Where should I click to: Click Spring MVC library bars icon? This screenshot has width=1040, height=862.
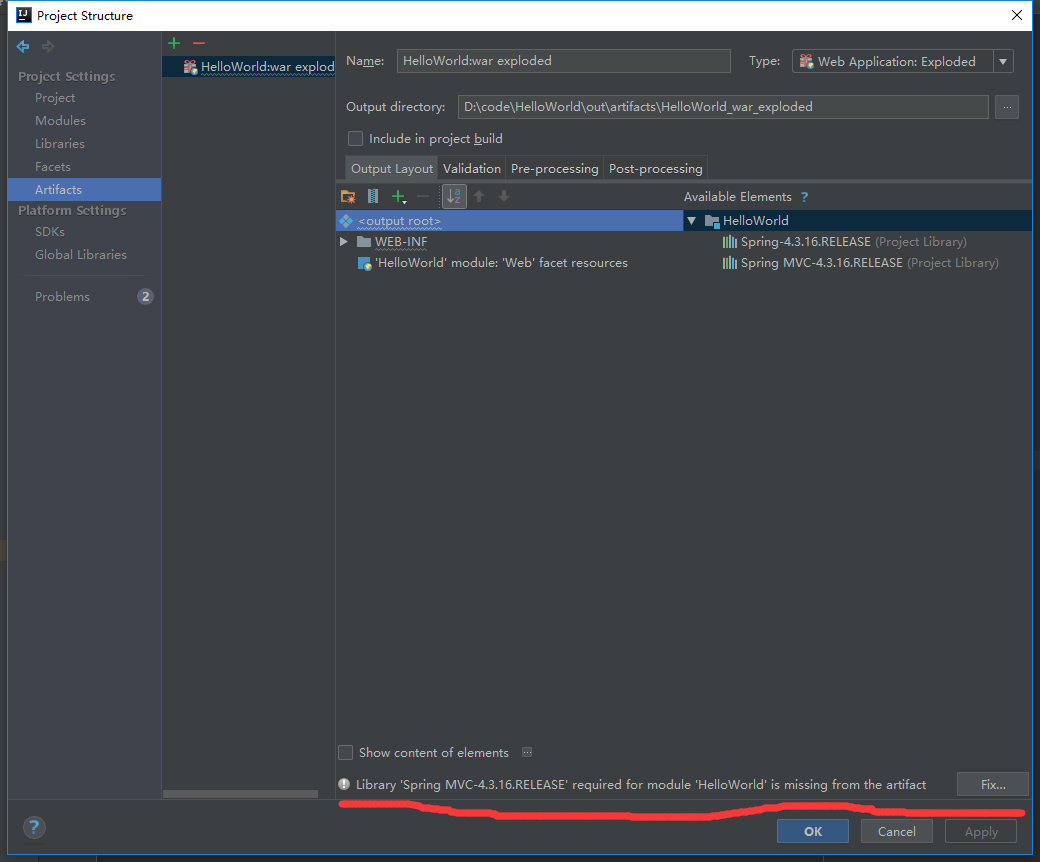(x=730, y=263)
